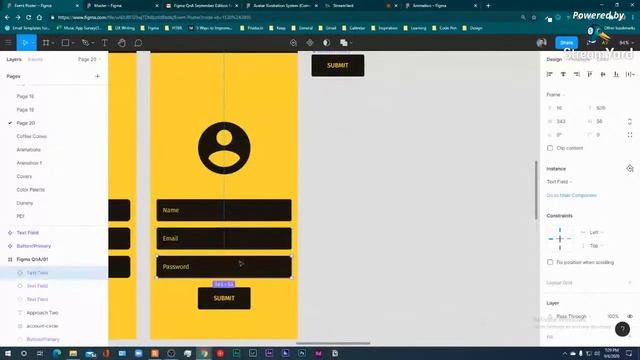Select the Approach Two text layer
This screenshot has height=360, width=640.
pos(42,313)
